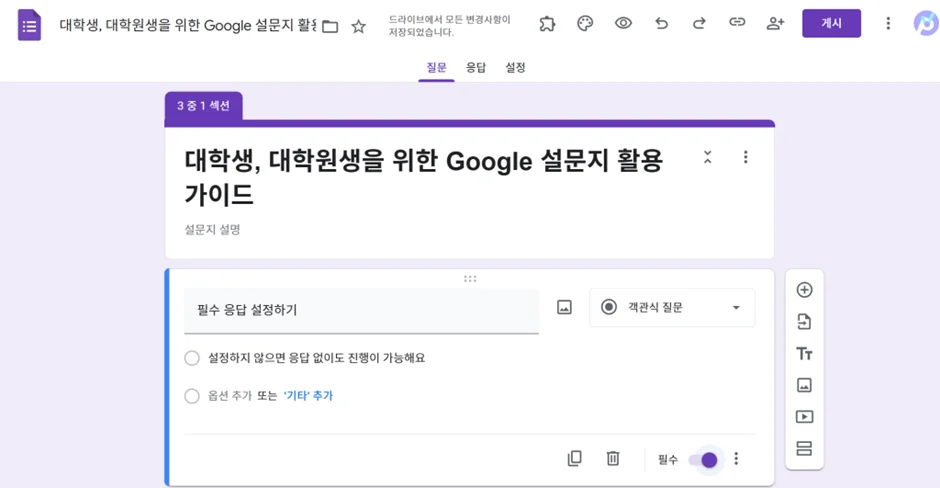Open the 객관식 질문 type dropdown
940x488 pixels.
[672, 308]
